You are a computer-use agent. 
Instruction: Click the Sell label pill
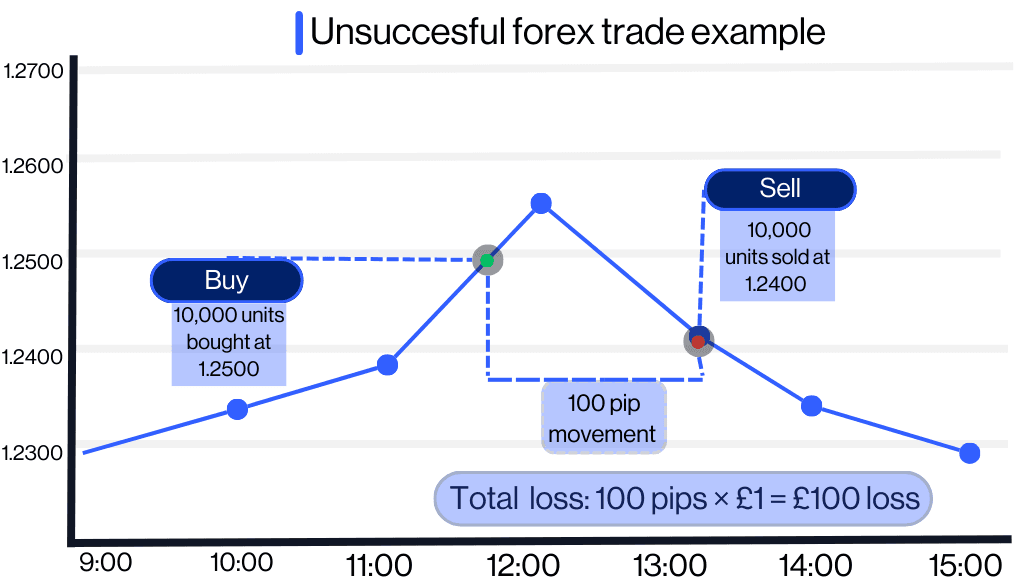(780, 188)
